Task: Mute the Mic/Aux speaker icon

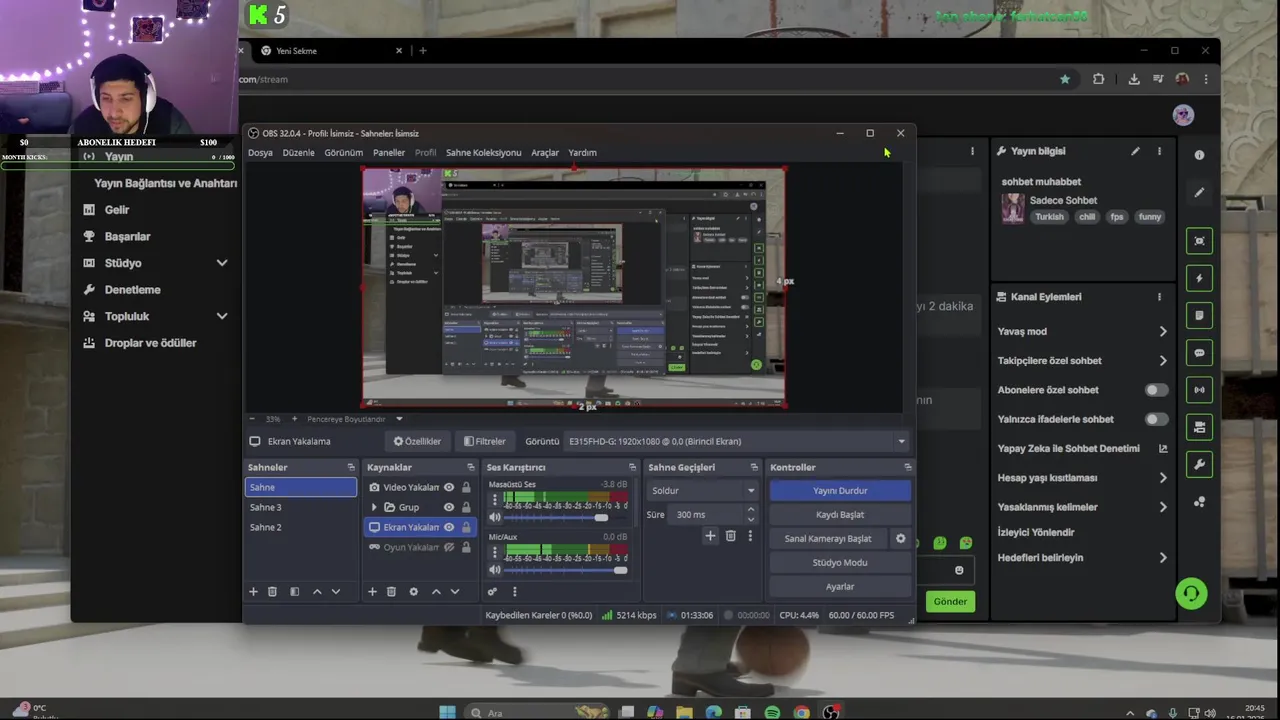Action: 494,570
